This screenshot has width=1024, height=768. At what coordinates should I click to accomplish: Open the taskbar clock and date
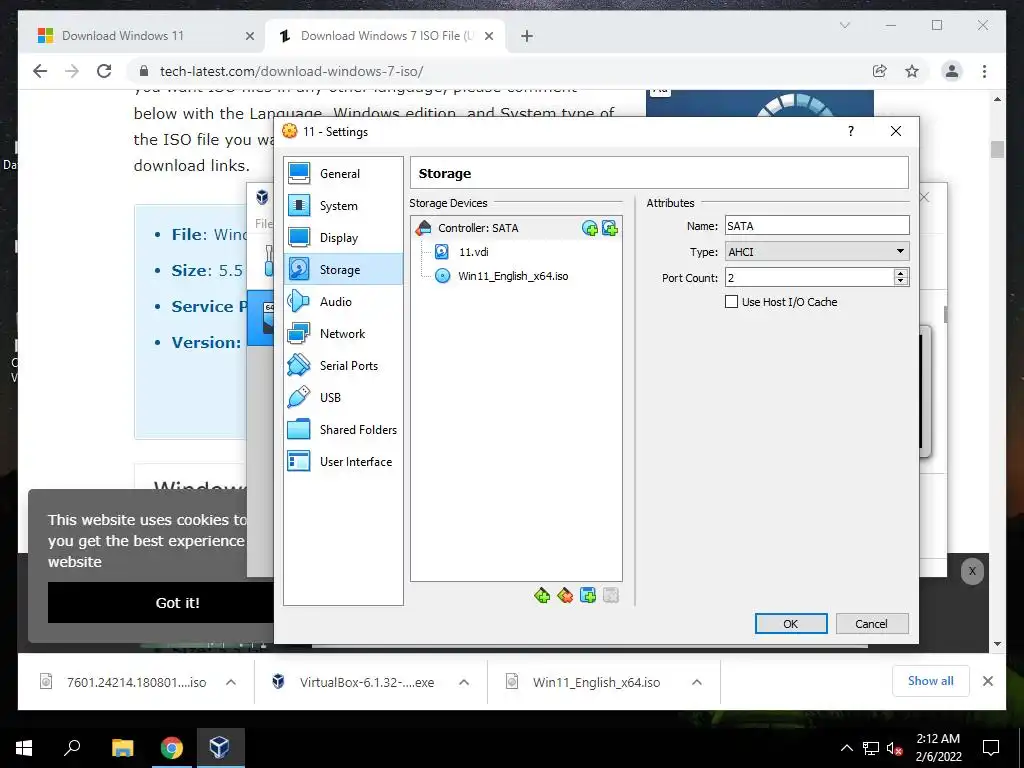(x=938, y=748)
